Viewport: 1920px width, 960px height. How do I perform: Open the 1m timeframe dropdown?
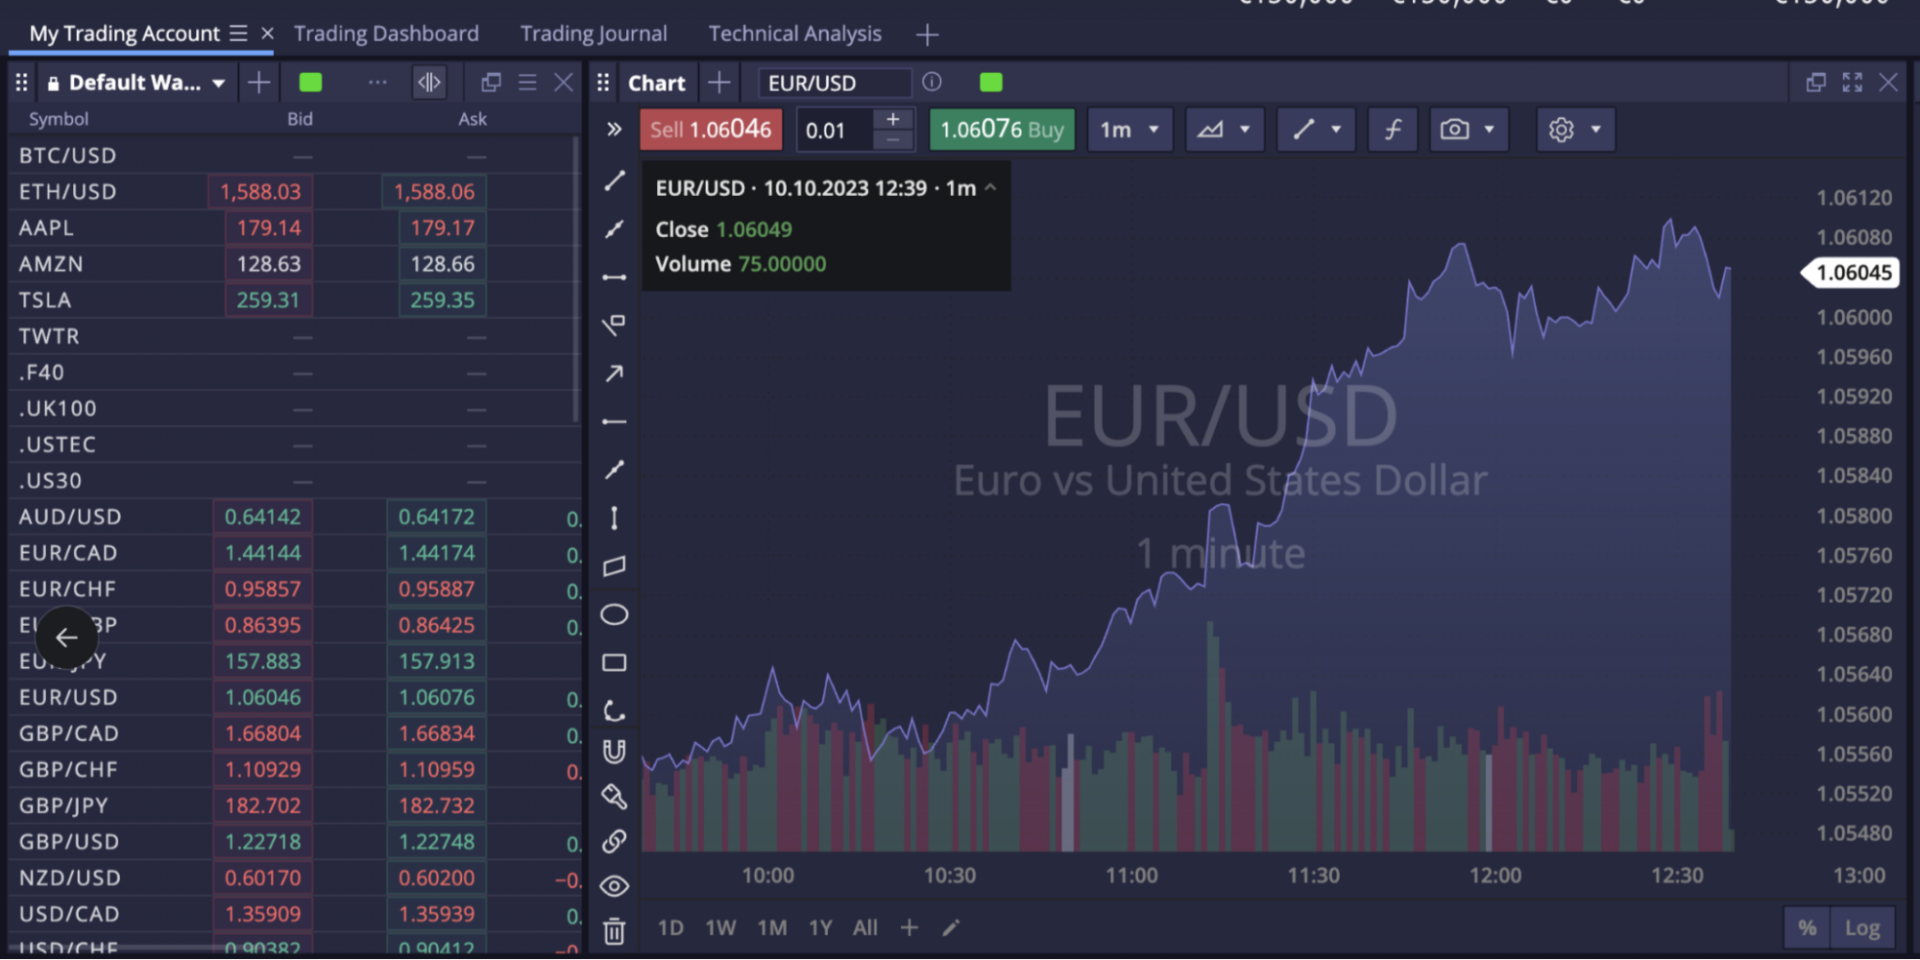[x=1130, y=129]
